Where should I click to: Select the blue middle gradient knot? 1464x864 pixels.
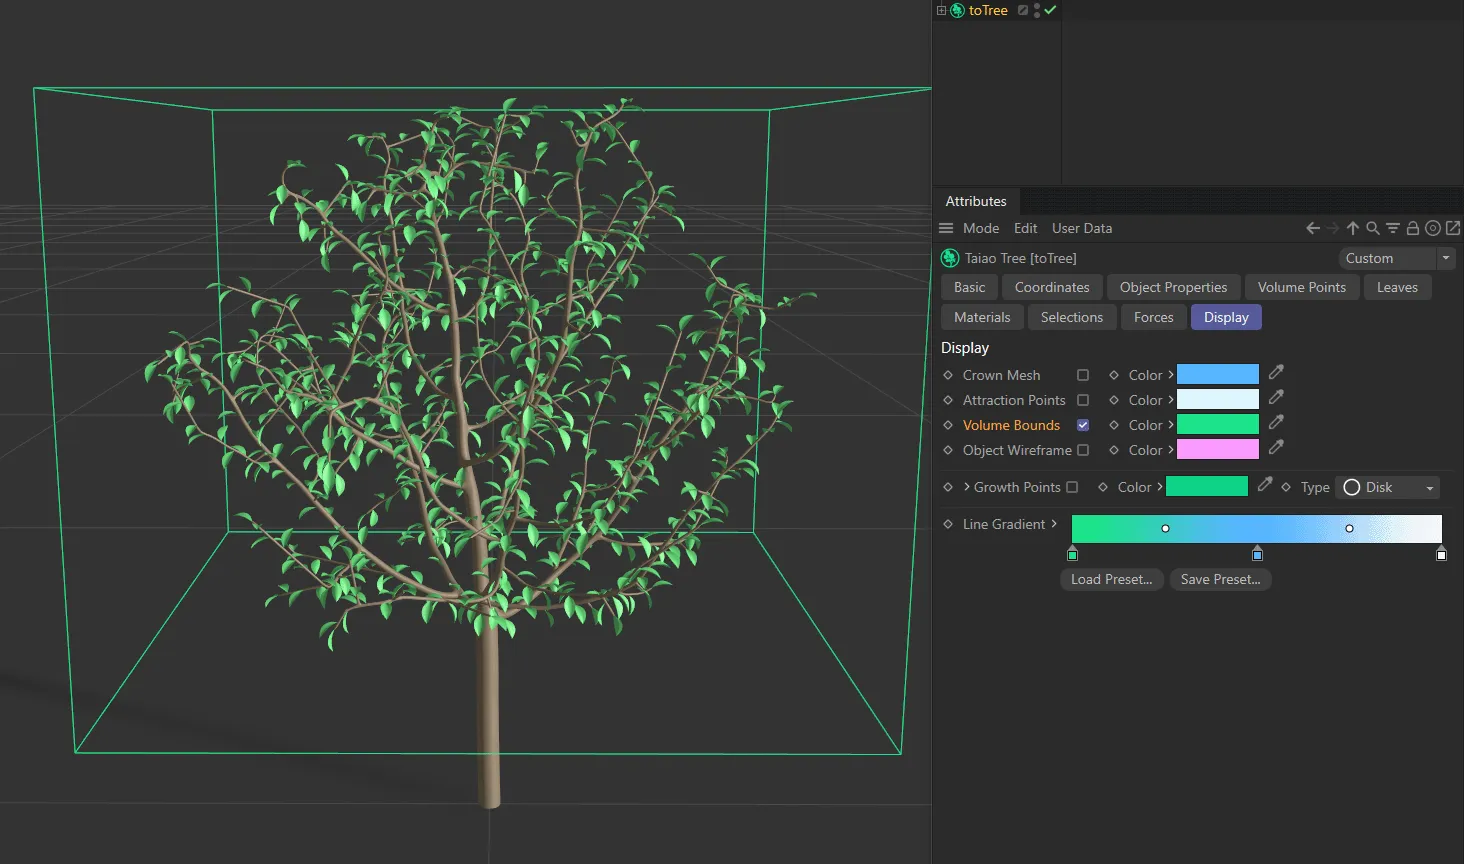pyautogui.click(x=1257, y=554)
